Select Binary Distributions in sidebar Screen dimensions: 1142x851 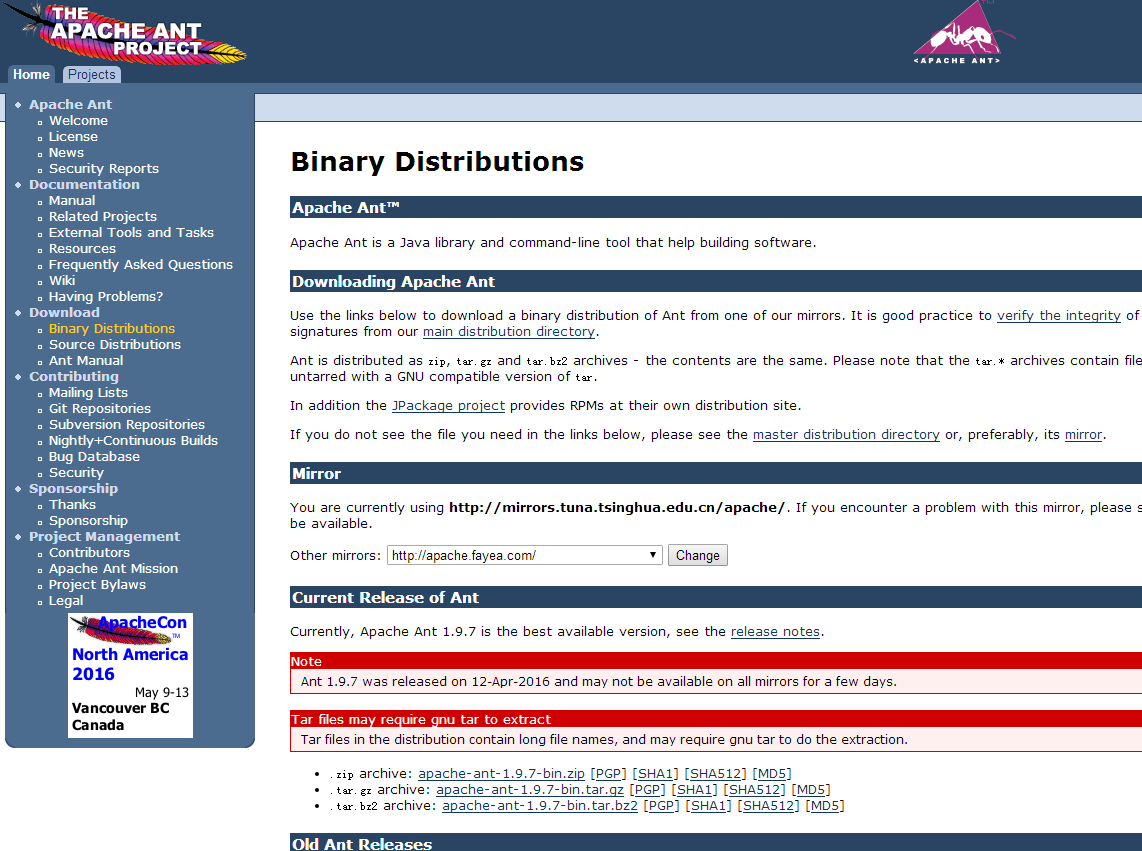(x=111, y=329)
